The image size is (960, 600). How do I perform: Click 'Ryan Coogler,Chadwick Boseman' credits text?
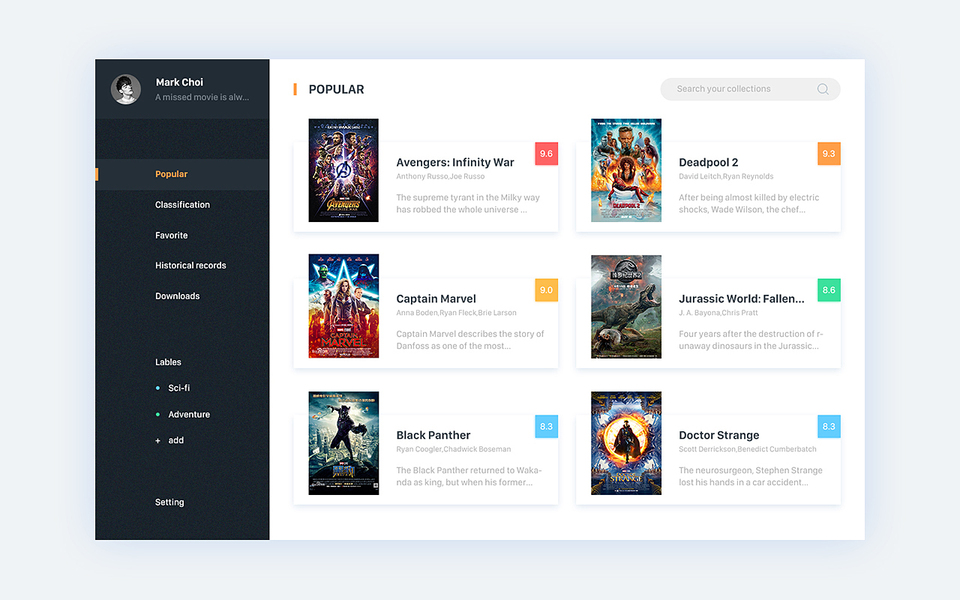tap(453, 450)
